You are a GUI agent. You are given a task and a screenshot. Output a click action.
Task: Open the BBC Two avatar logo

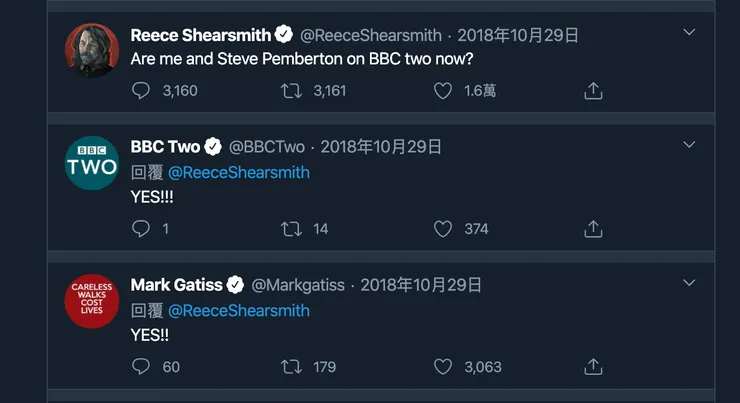(x=92, y=163)
